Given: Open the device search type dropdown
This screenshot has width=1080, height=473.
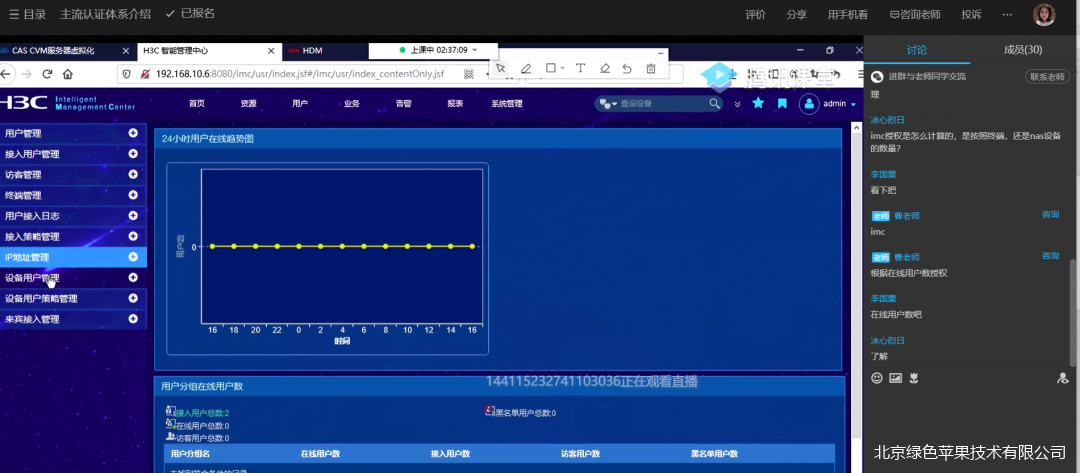Looking at the screenshot, I should (608, 103).
